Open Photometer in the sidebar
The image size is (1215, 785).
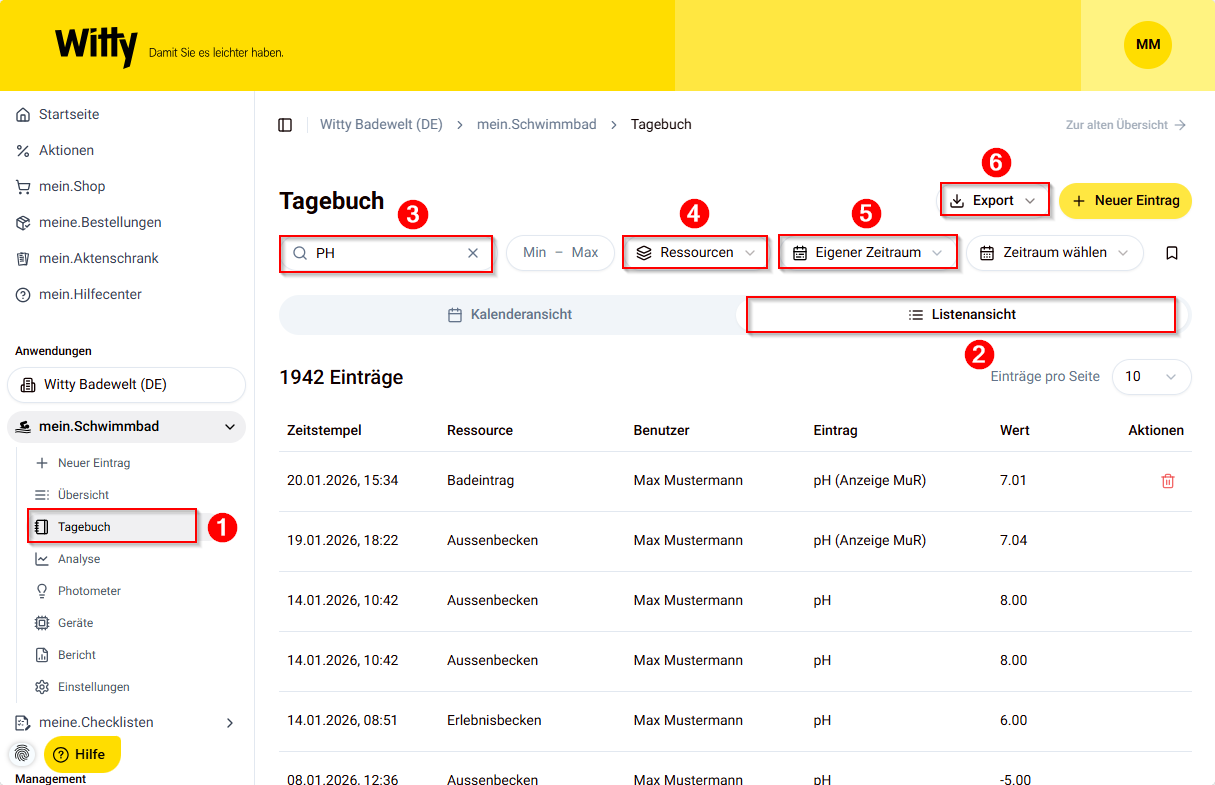[78, 591]
